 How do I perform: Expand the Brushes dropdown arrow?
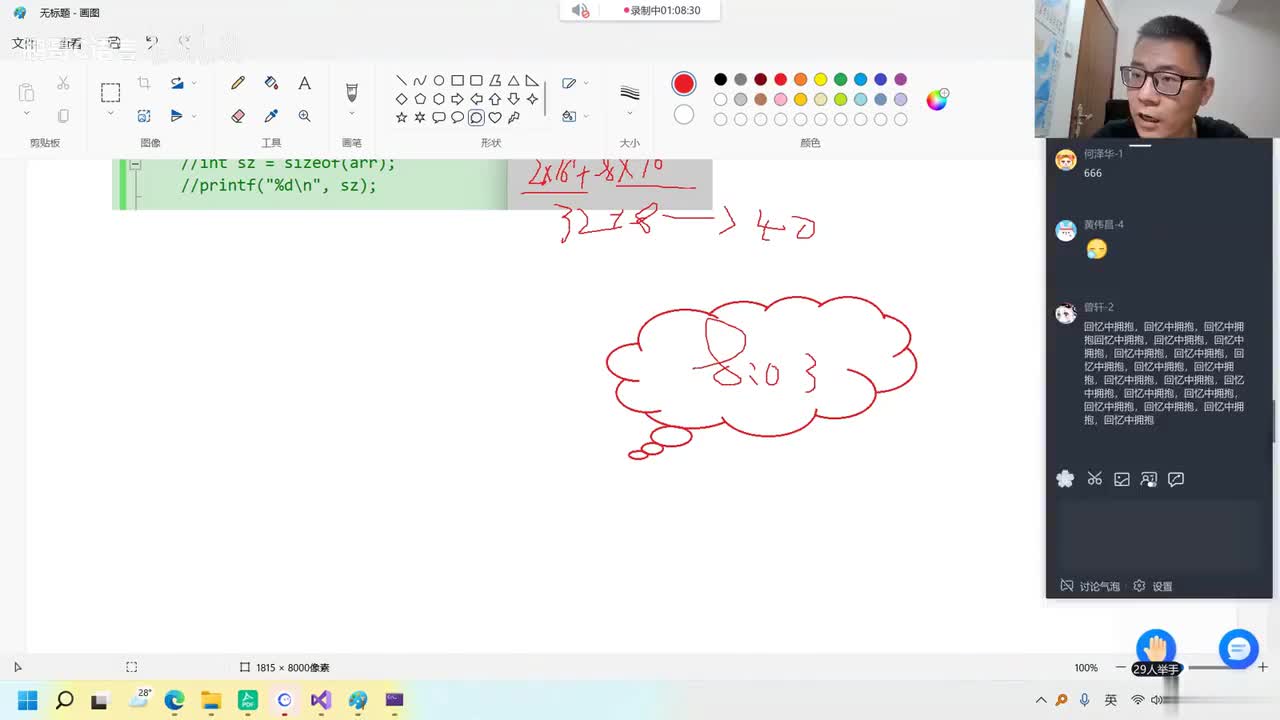click(351, 114)
